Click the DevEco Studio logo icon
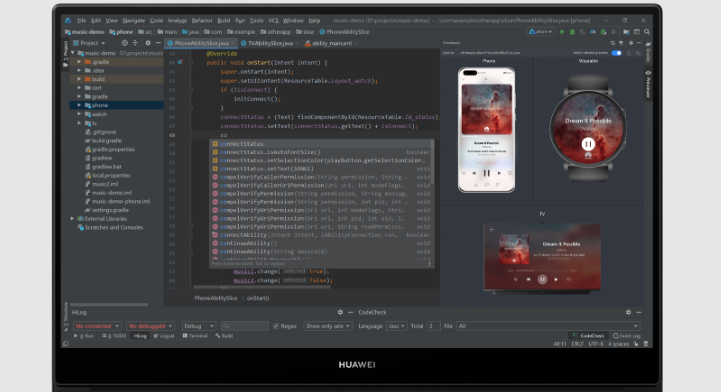This screenshot has height=392, width=721. point(68,20)
